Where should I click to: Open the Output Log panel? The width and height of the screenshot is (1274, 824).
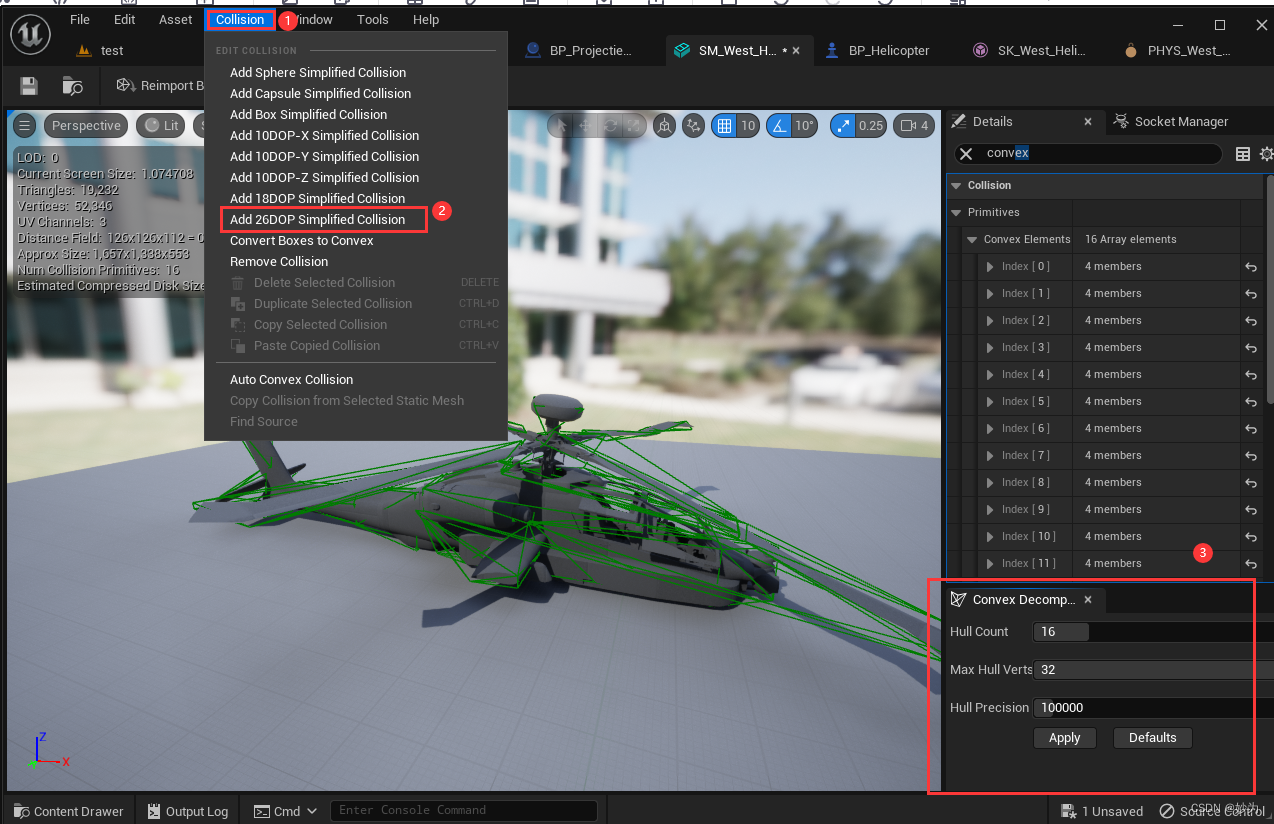[x=187, y=811]
